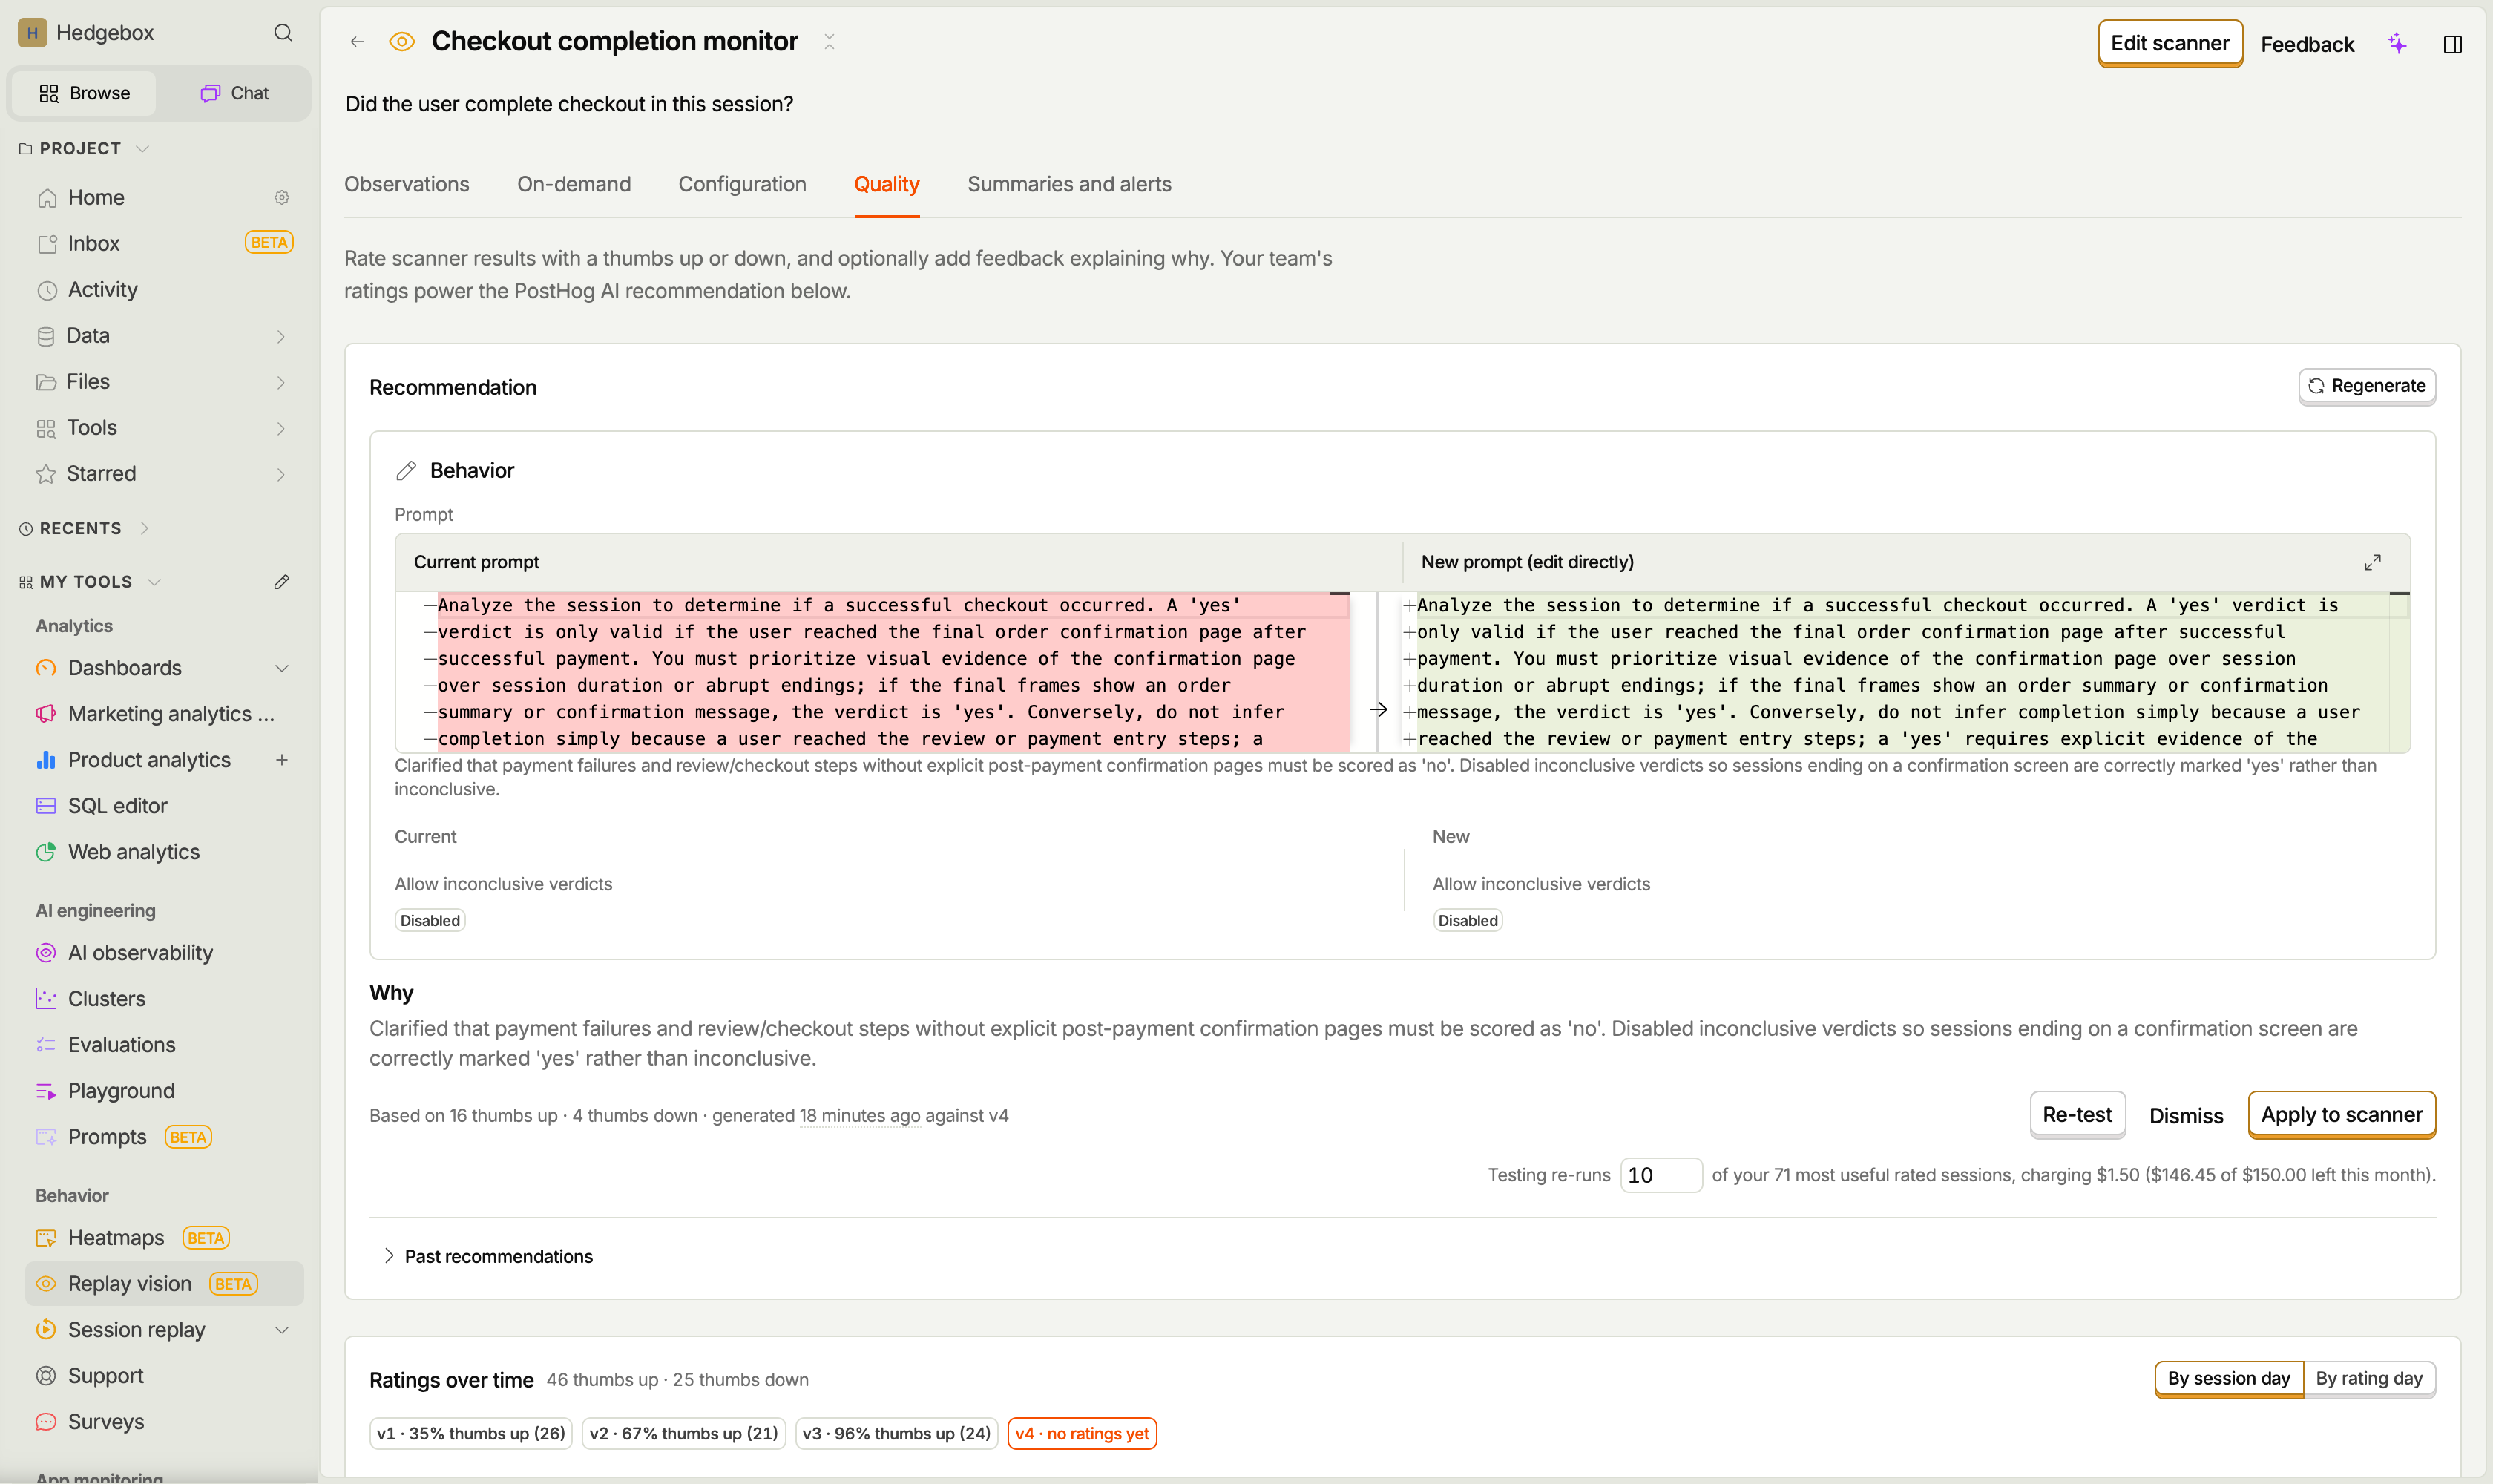Switch ratings view to By rating day
The height and width of the screenshot is (1484, 2493).
coord(2369,1378)
